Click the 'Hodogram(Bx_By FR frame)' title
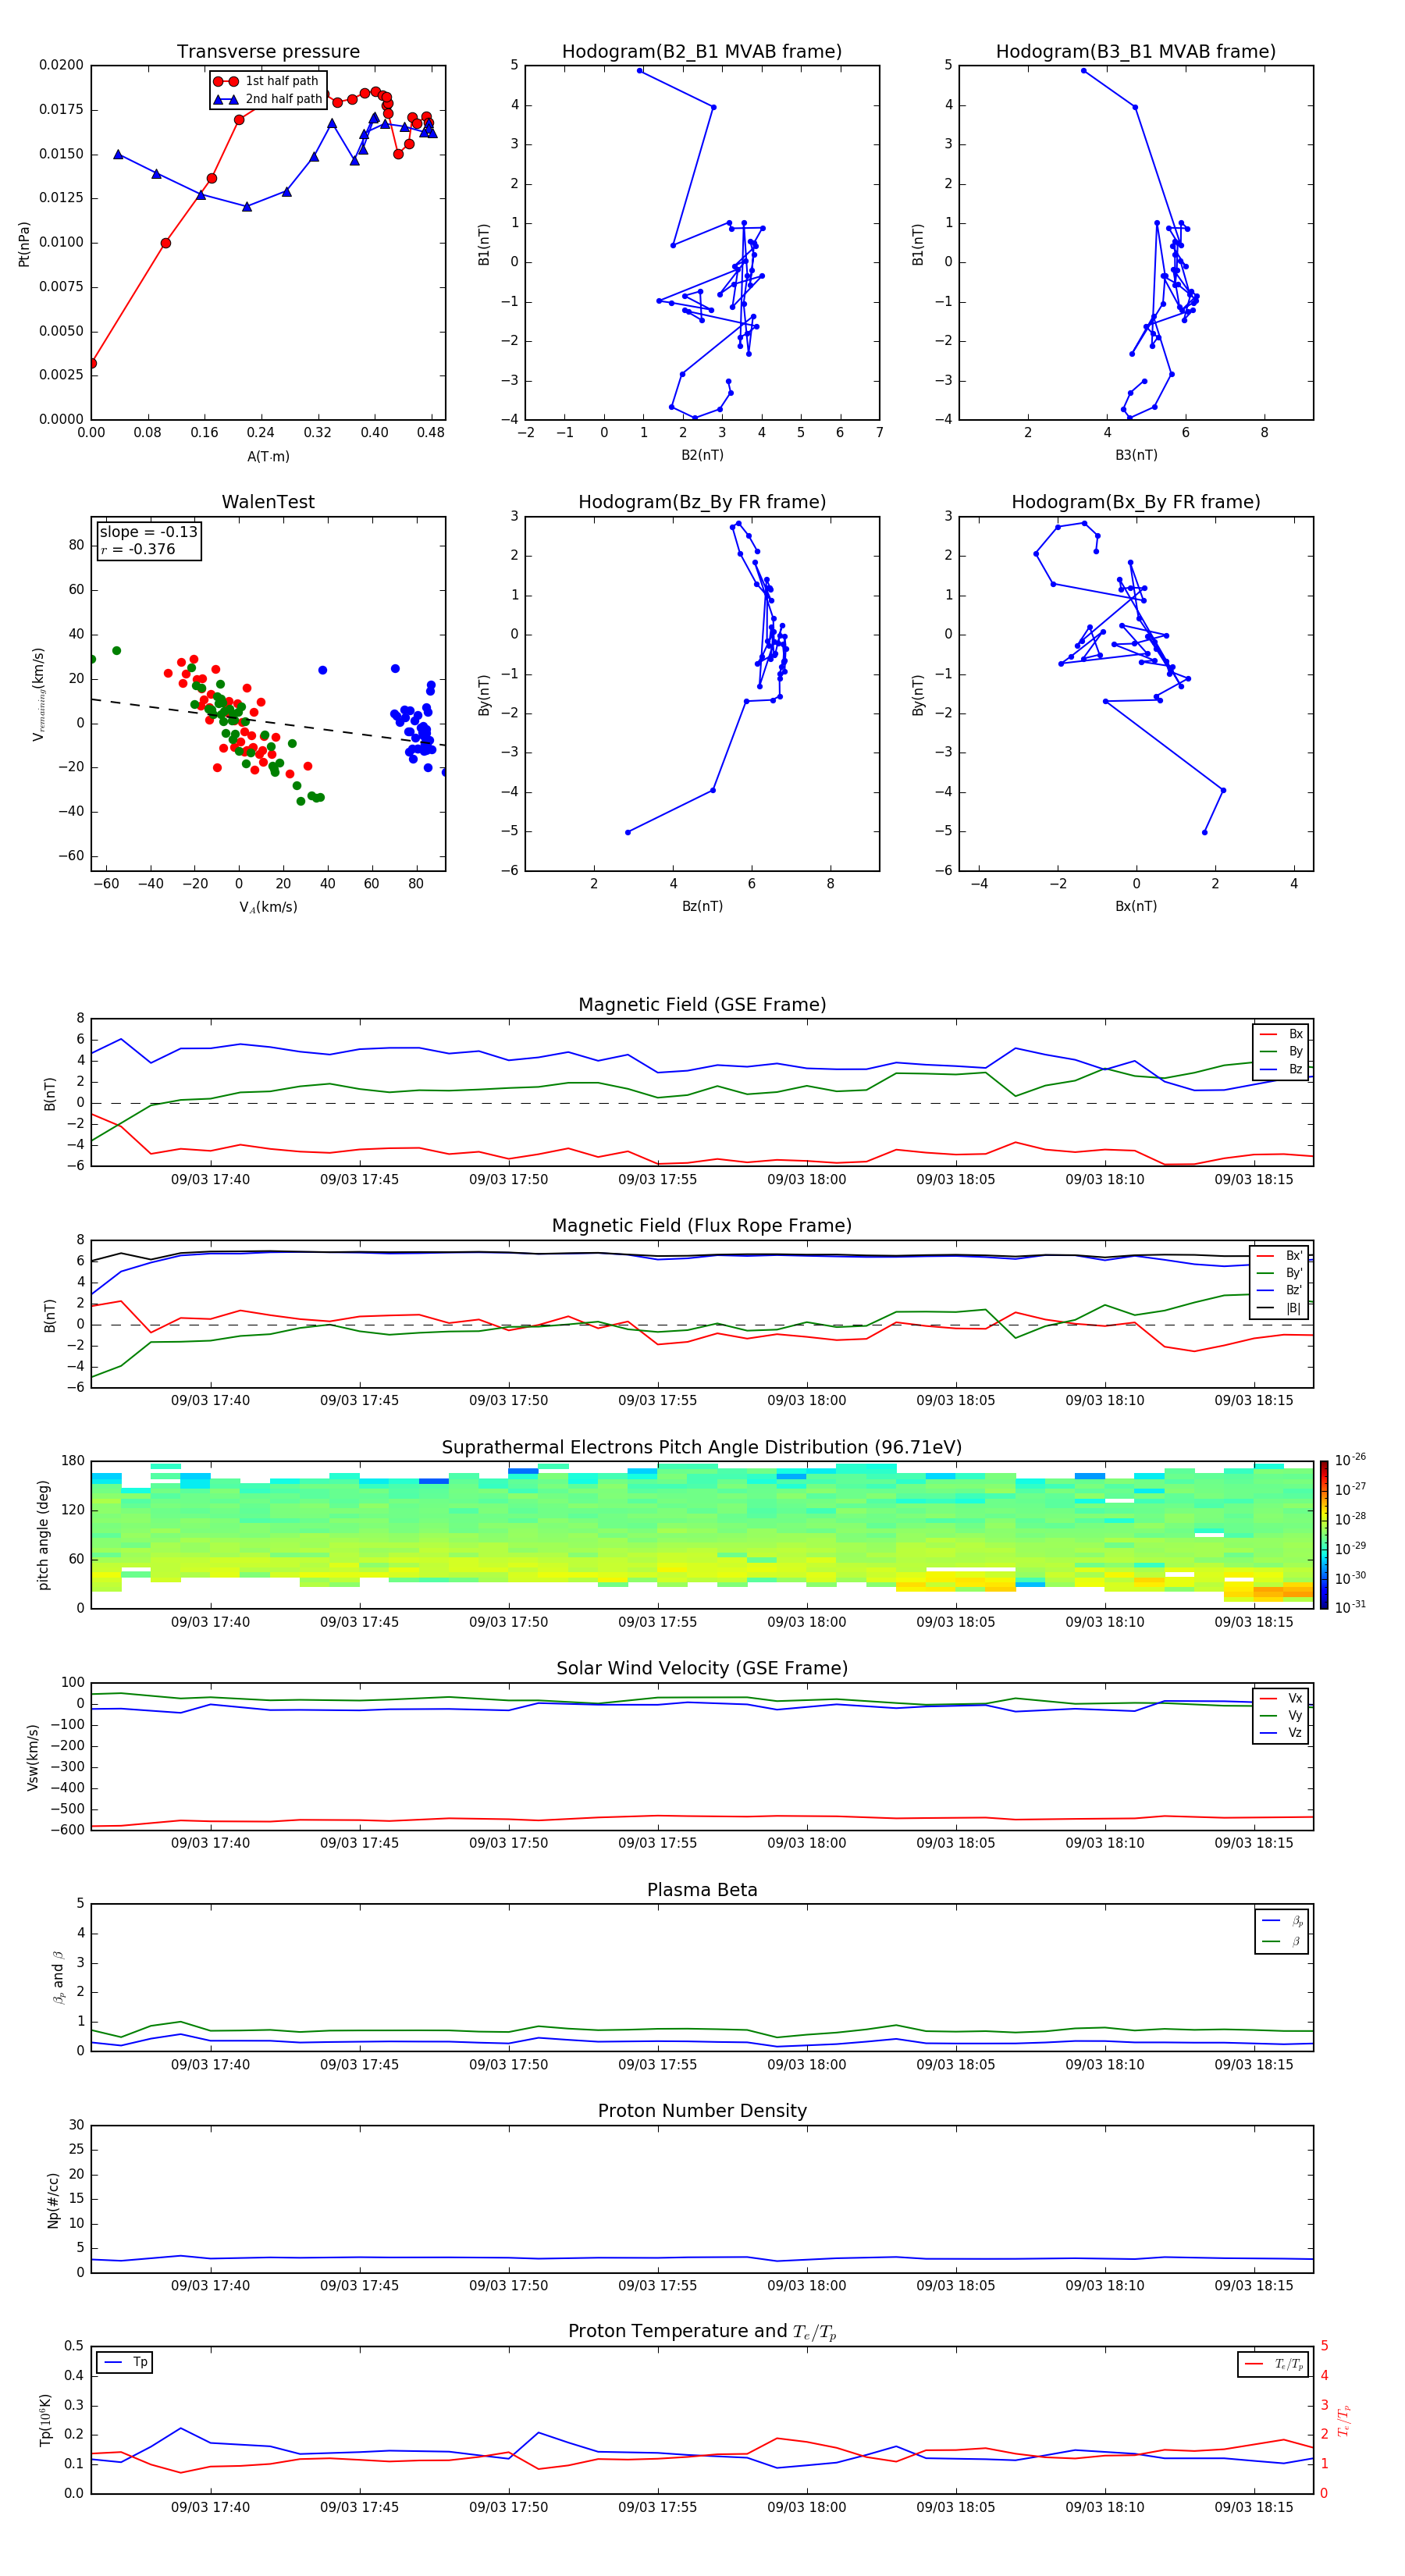The width and height of the screenshot is (1405, 2576). pos(1136,502)
